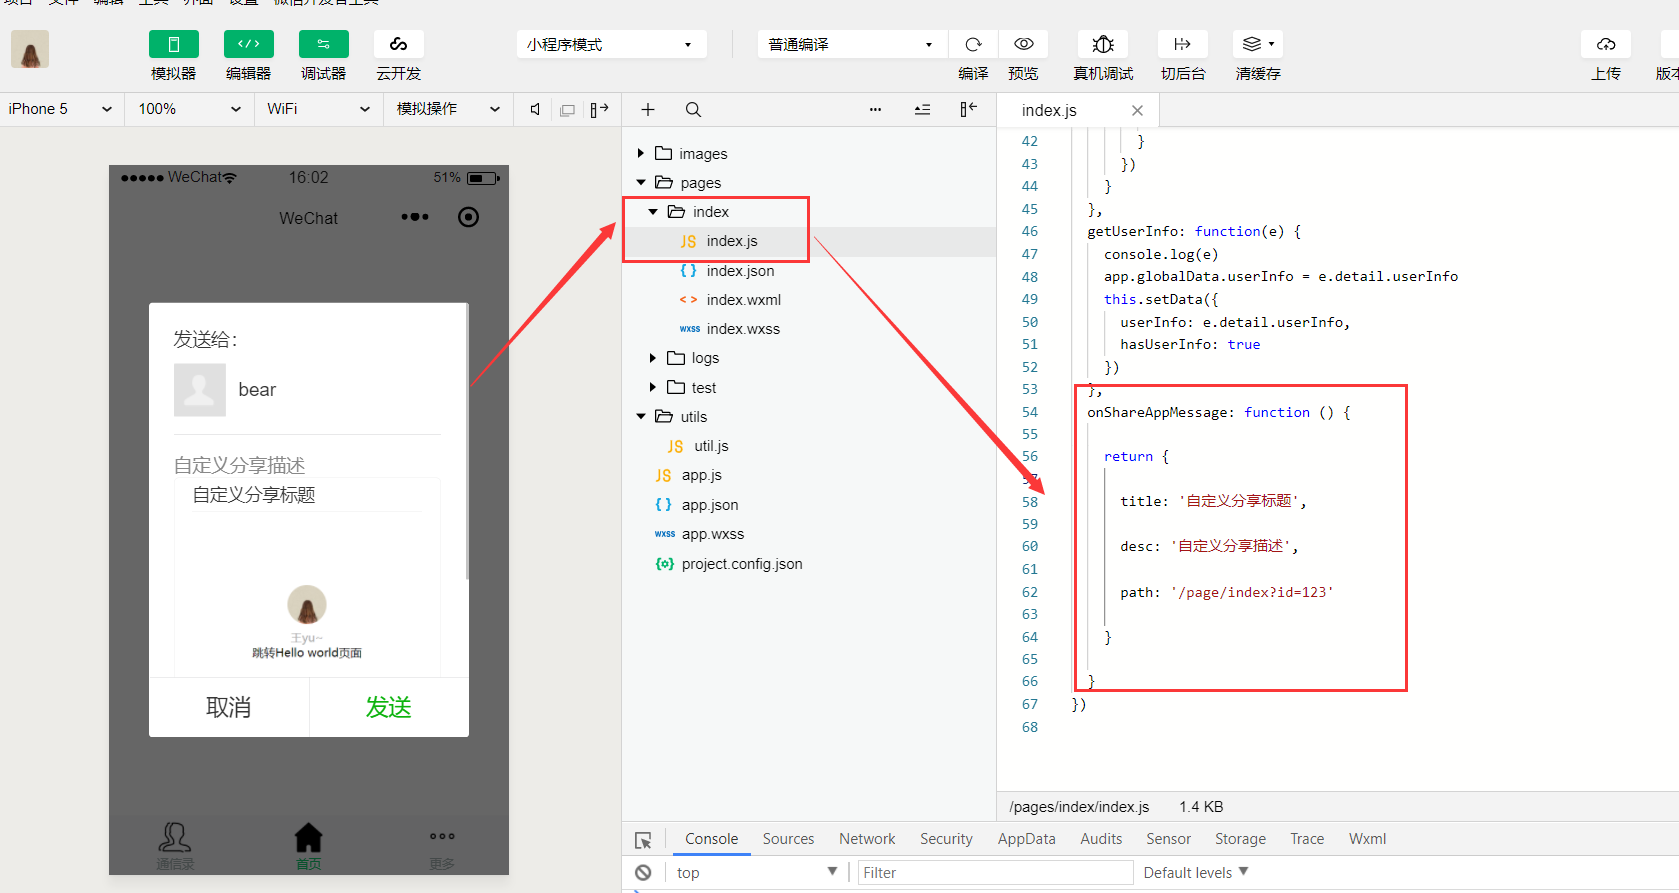This screenshot has width=1679, height=893.
Task: Click the element inspector arrow icon
Action: pyautogui.click(x=643, y=840)
